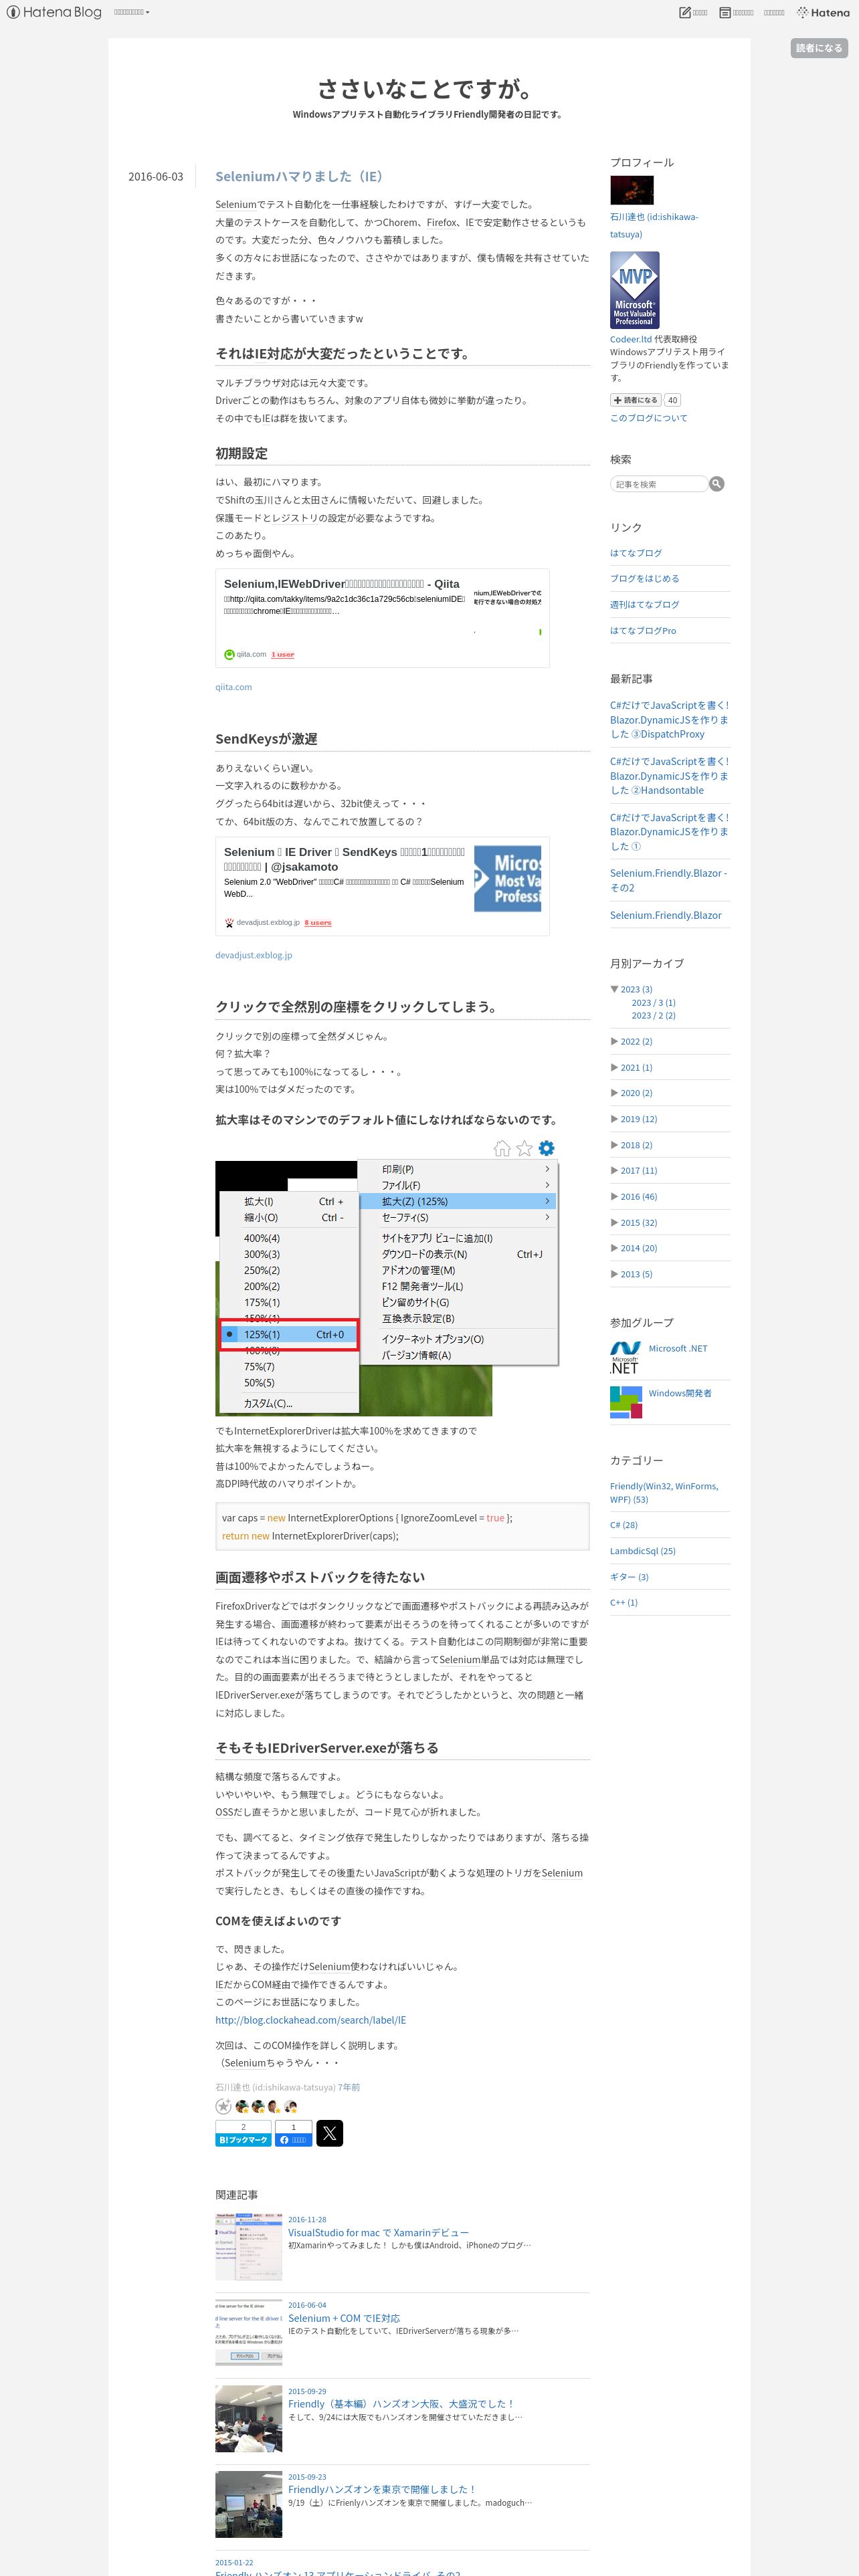Share the post on X
The image size is (859, 2576).
click(329, 2133)
